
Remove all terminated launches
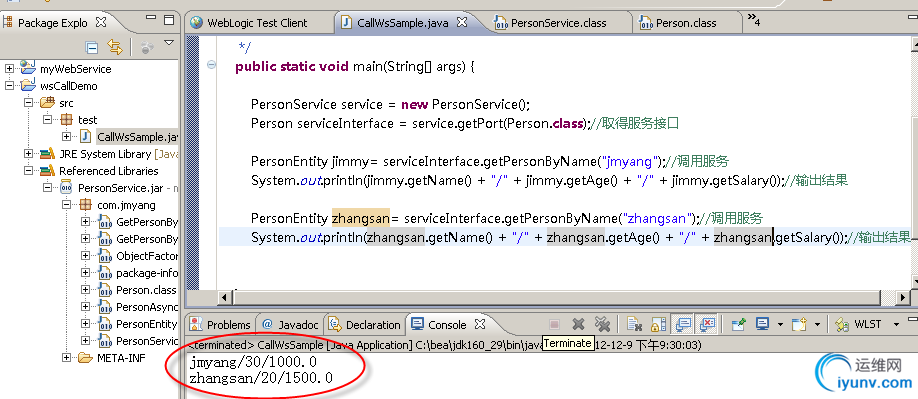tap(602, 324)
